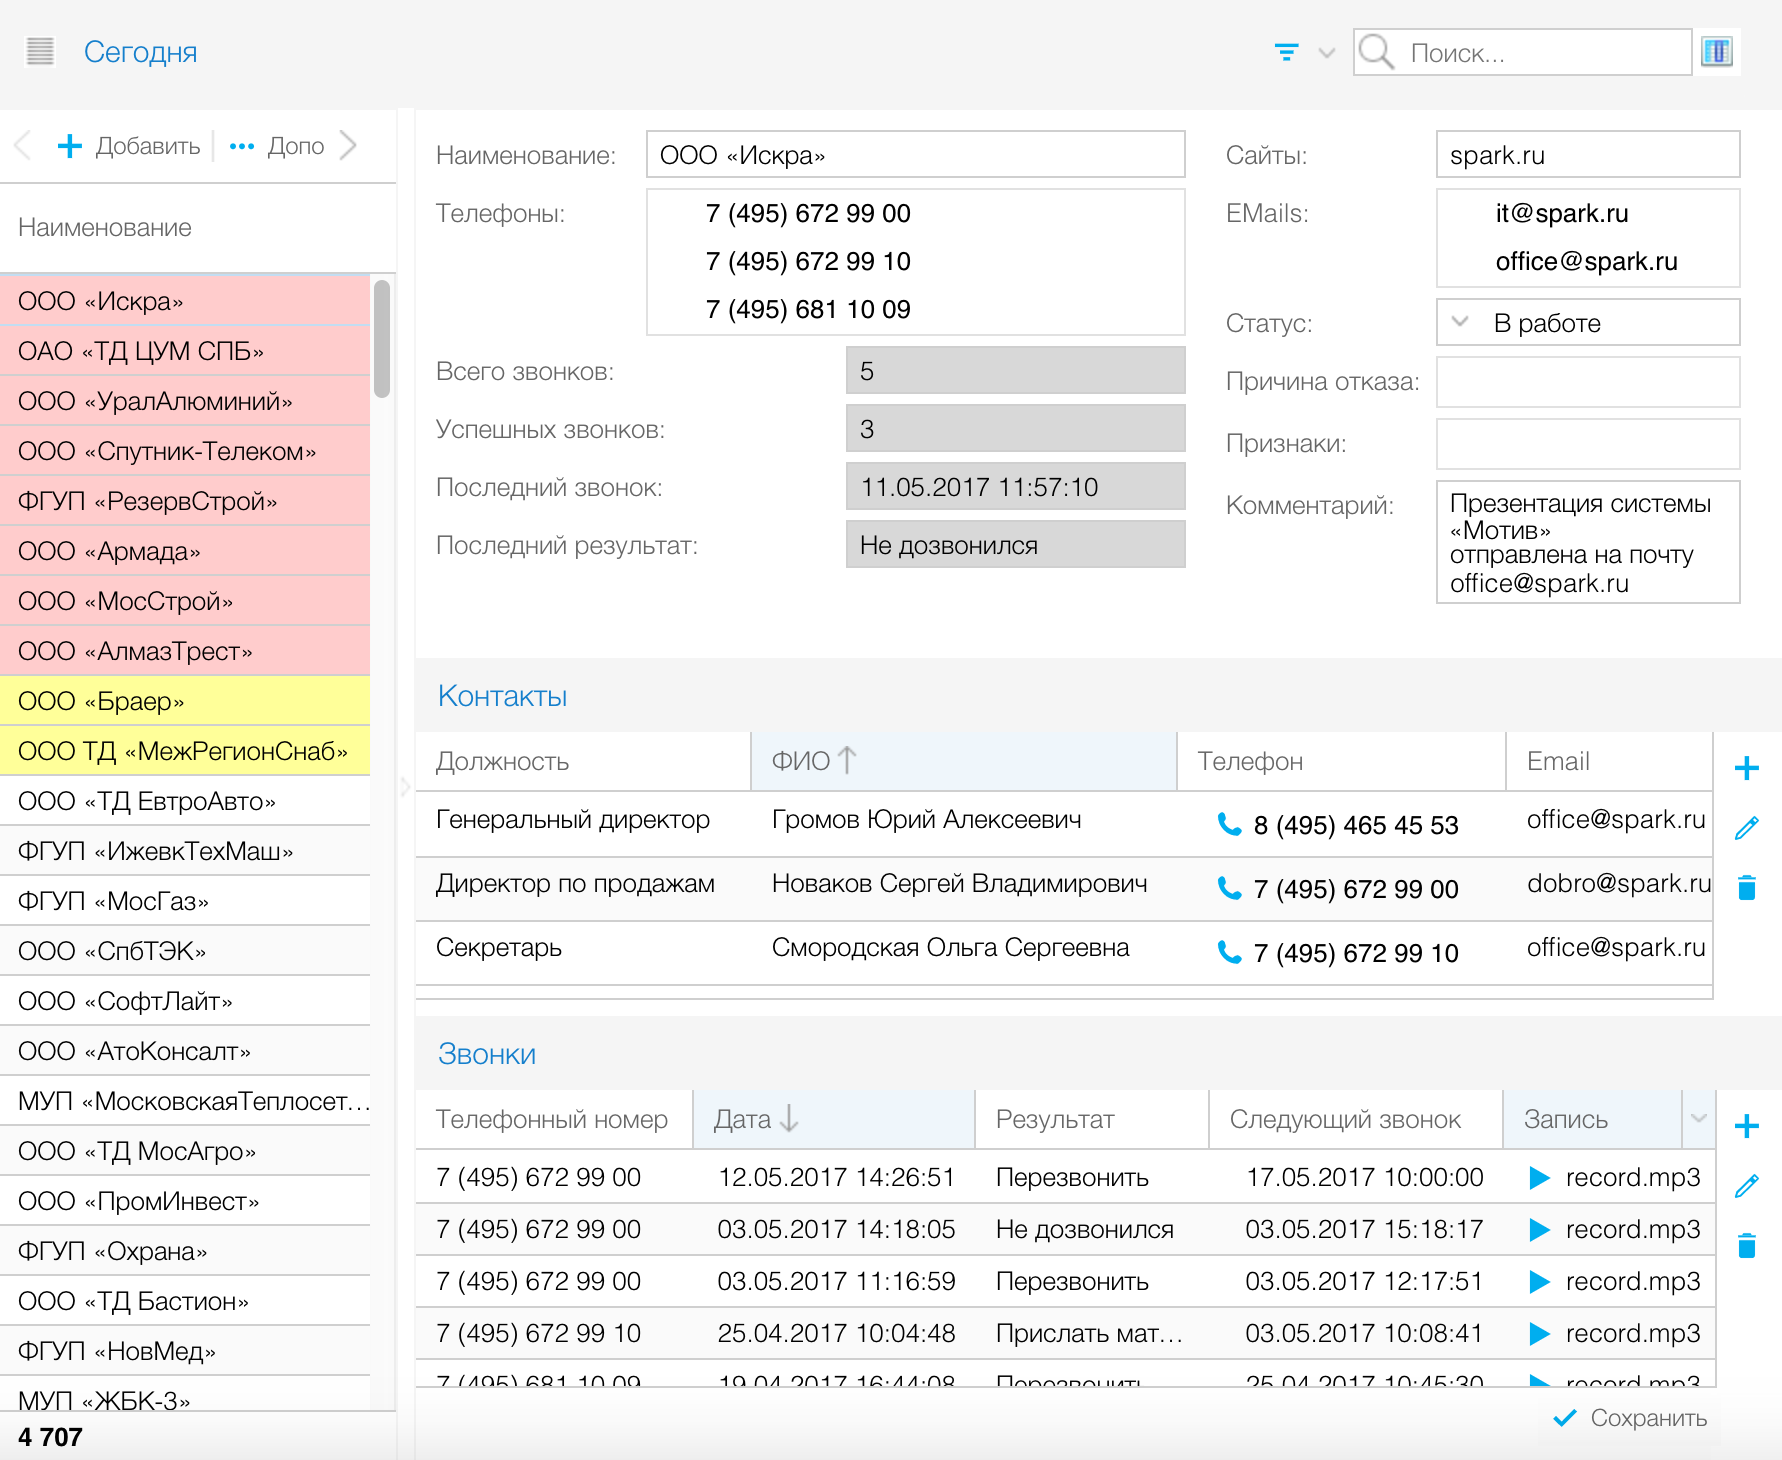Expand the Запись column dropdown arrow

pos(1698,1118)
